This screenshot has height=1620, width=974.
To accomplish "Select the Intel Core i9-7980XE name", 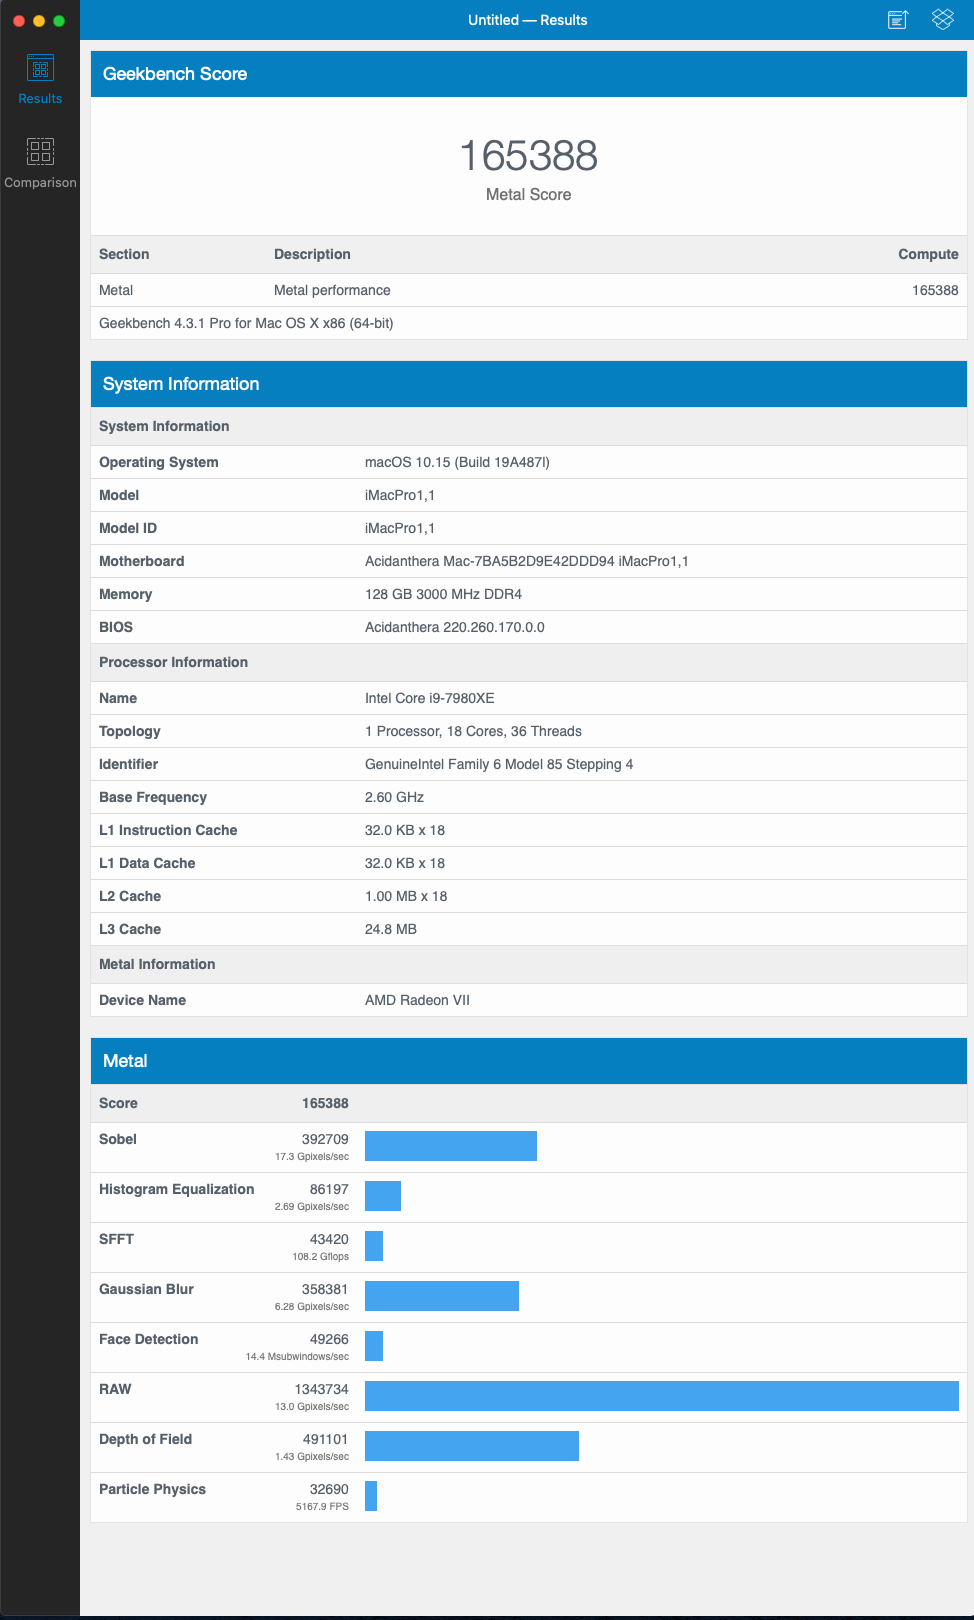I will (430, 698).
